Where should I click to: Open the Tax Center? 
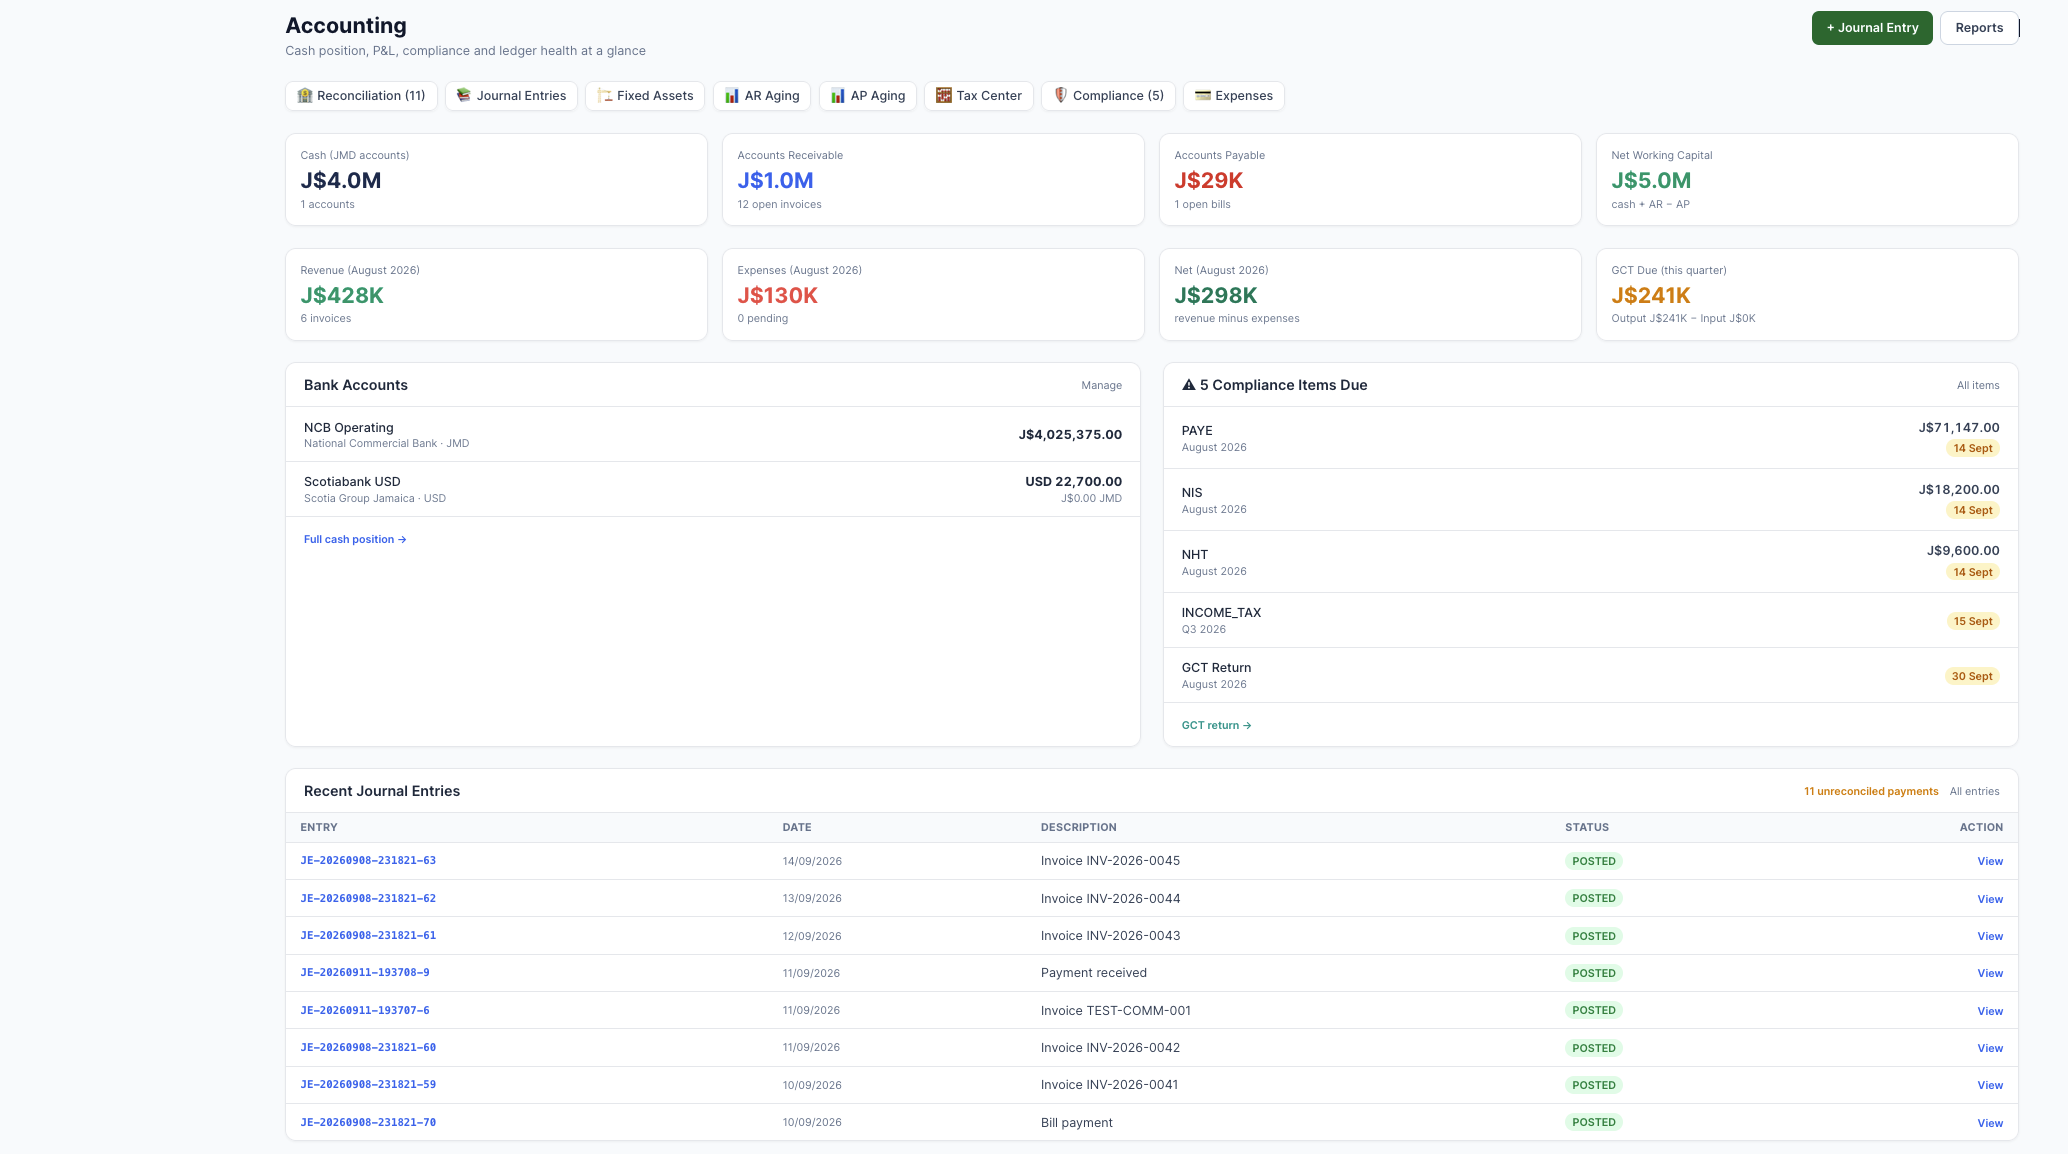(x=979, y=96)
